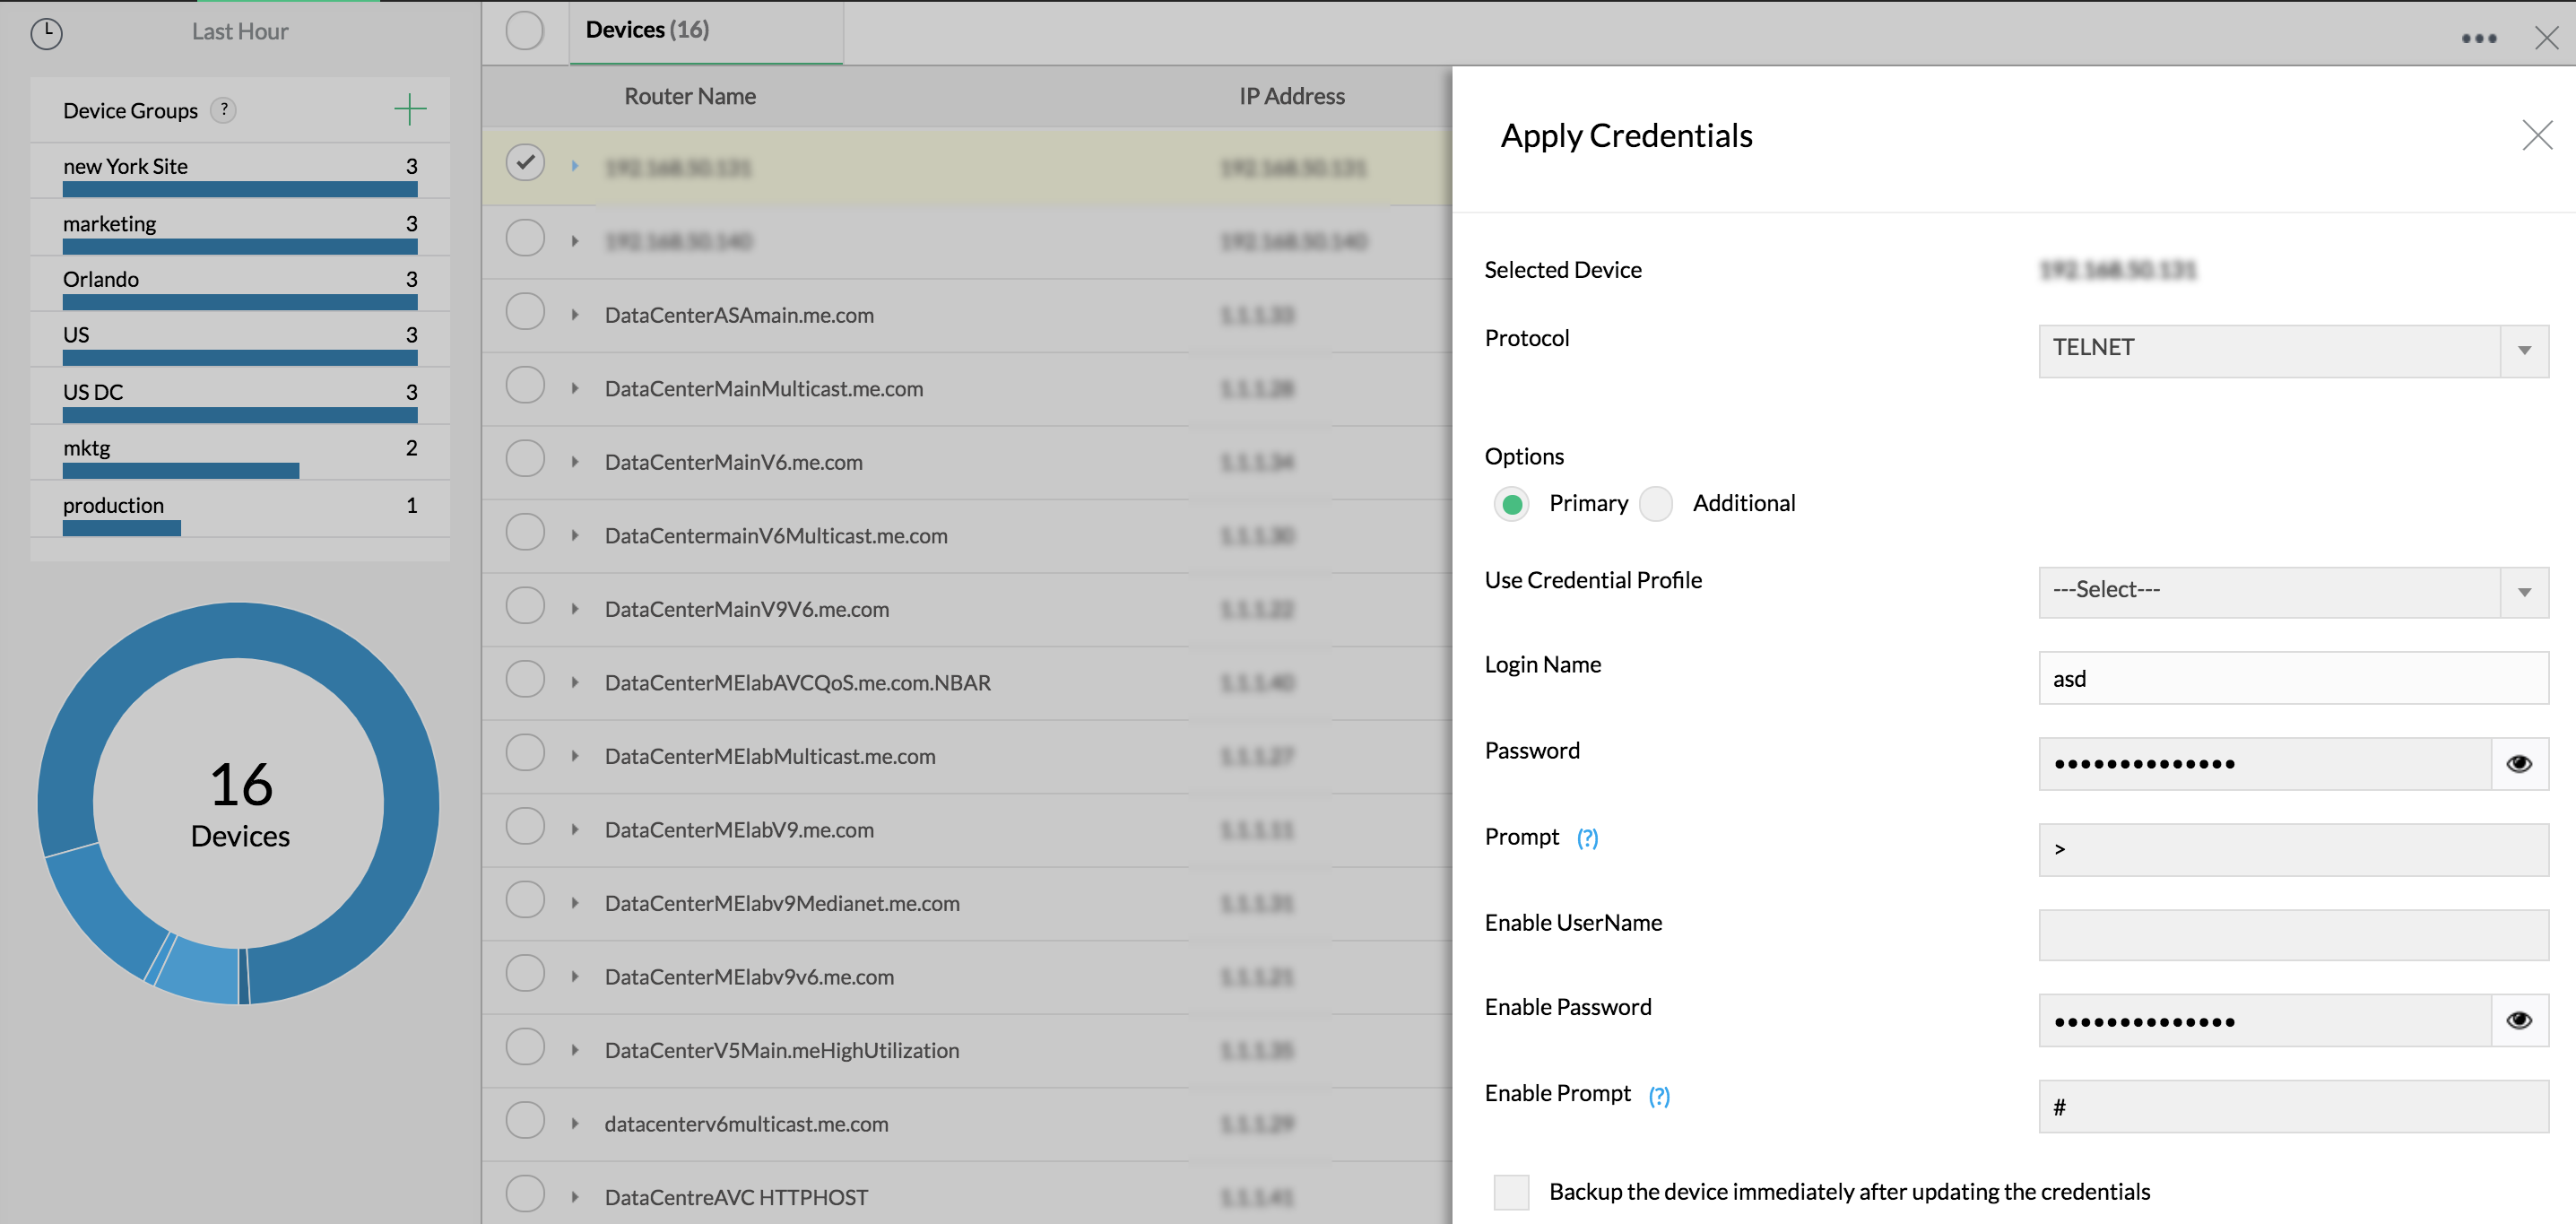This screenshot has width=2576, height=1224.
Task: Expand the datacenterv6multicast.me.com row
Action: click(574, 1124)
